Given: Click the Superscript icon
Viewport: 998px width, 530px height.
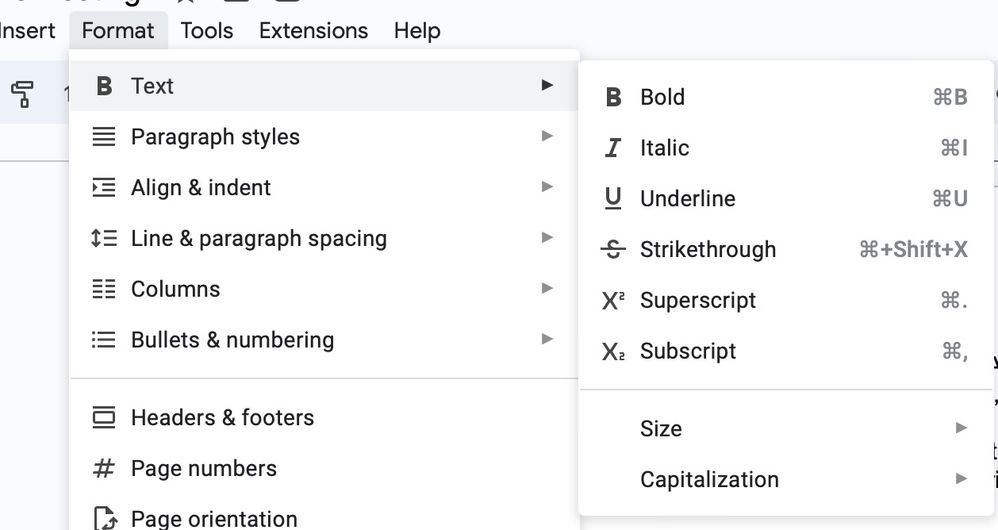Looking at the screenshot, I should [613, 301].
